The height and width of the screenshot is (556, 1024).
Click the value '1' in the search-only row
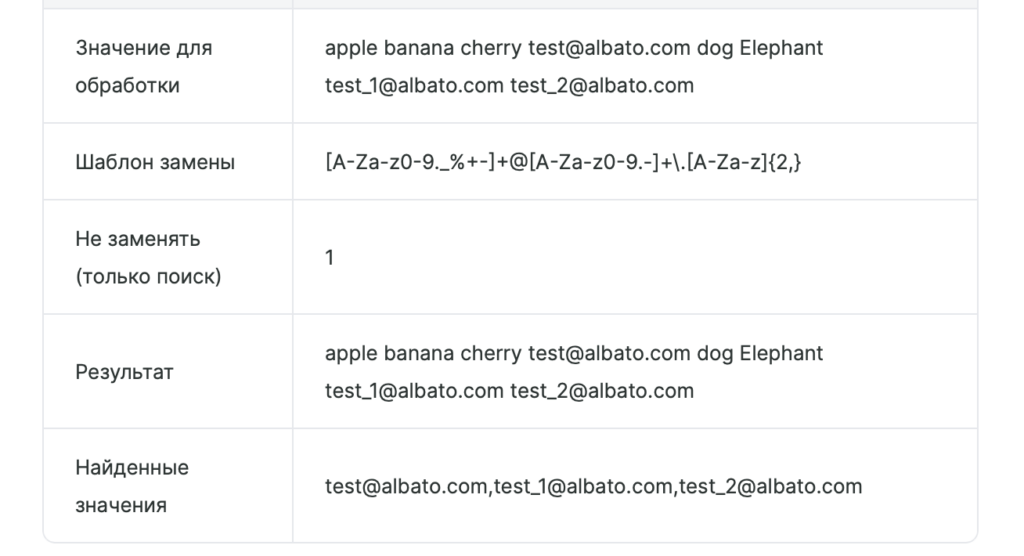click(x=330, y=257)
